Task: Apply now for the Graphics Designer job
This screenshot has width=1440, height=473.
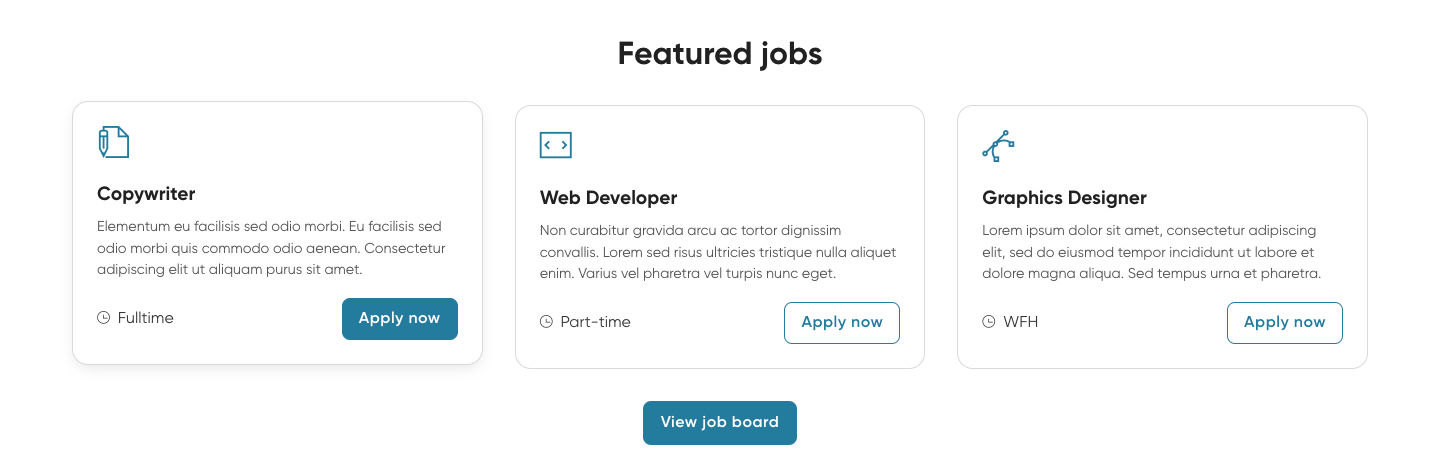Action: tap(1284, 322)
